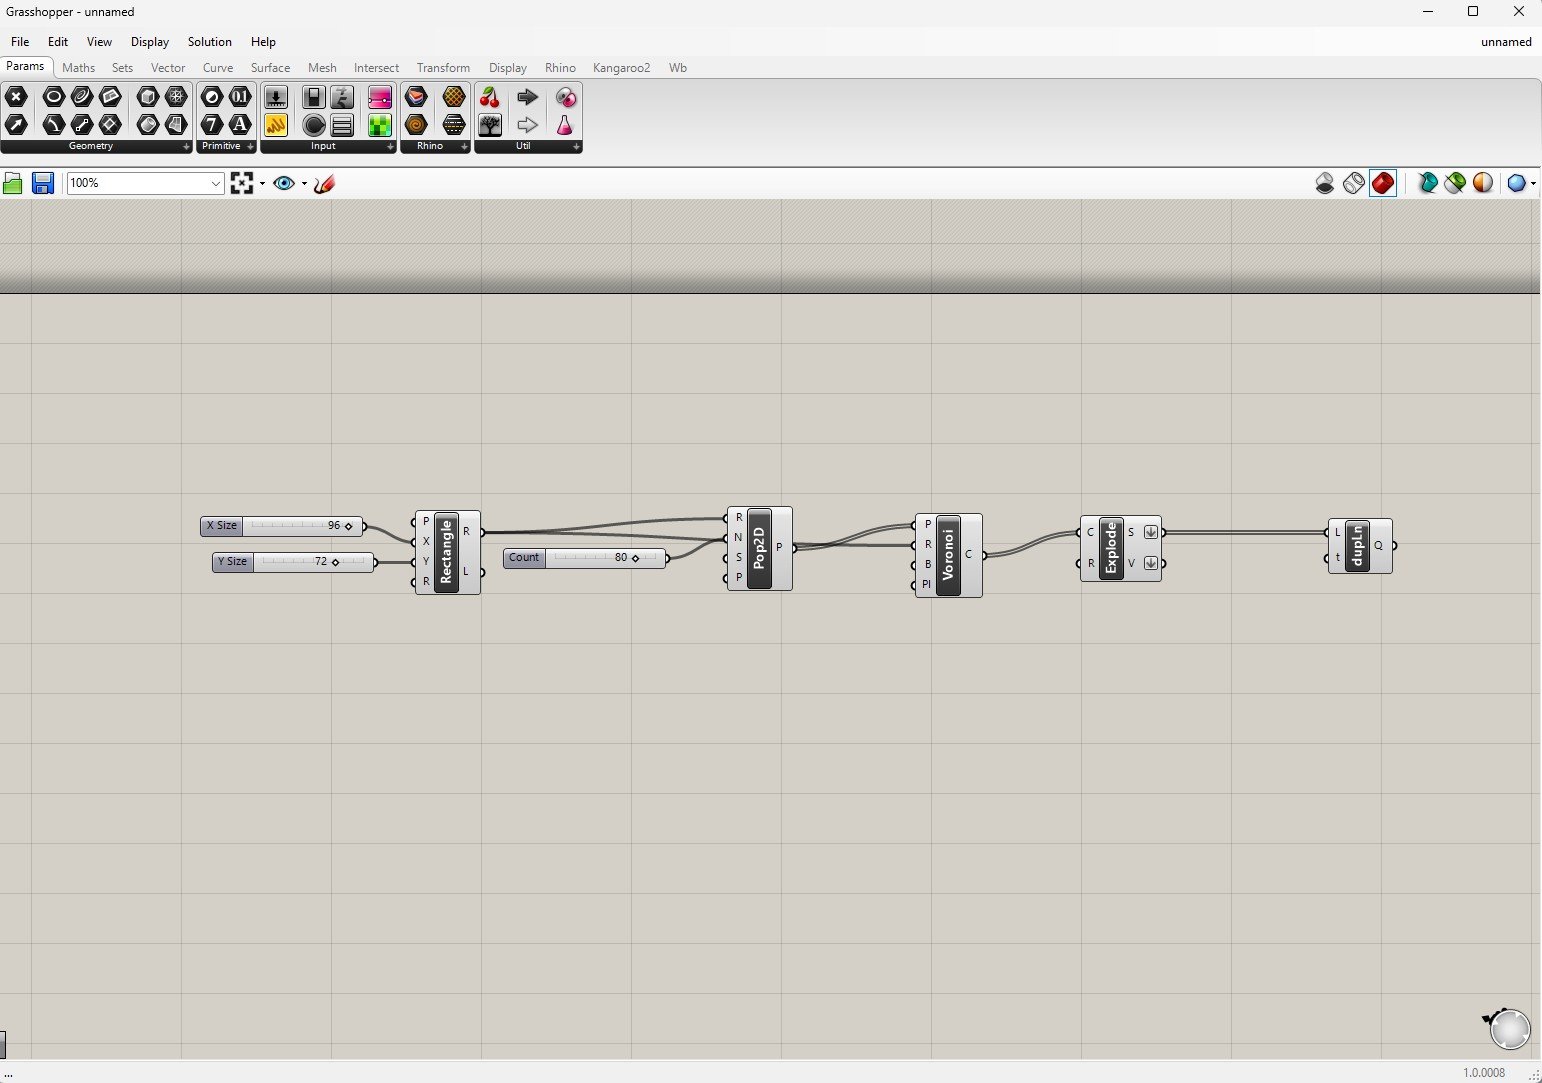The height and width of the screenshot is (1083, 1542).
Task: Click the Voronoi component on canvas
Action: (948, 555)
